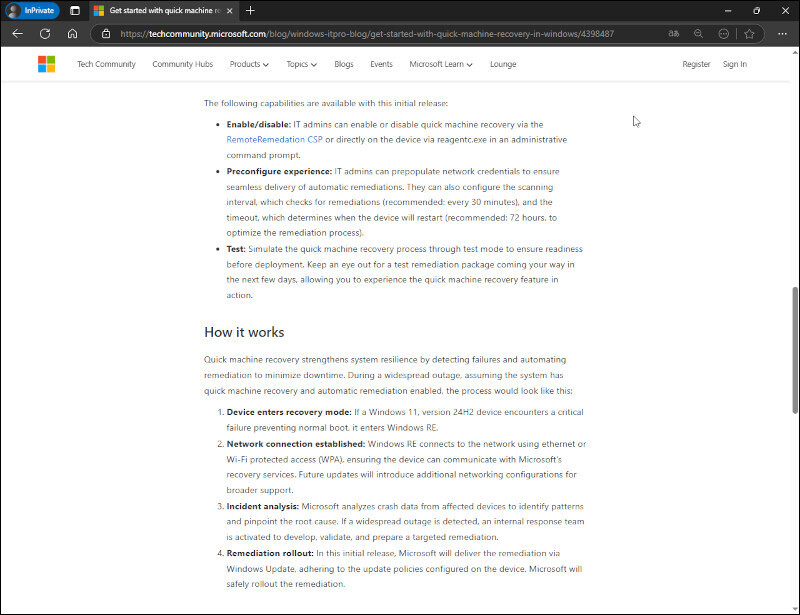
Task: Open the Settings and more menu
Action: [x=782, y=34]
